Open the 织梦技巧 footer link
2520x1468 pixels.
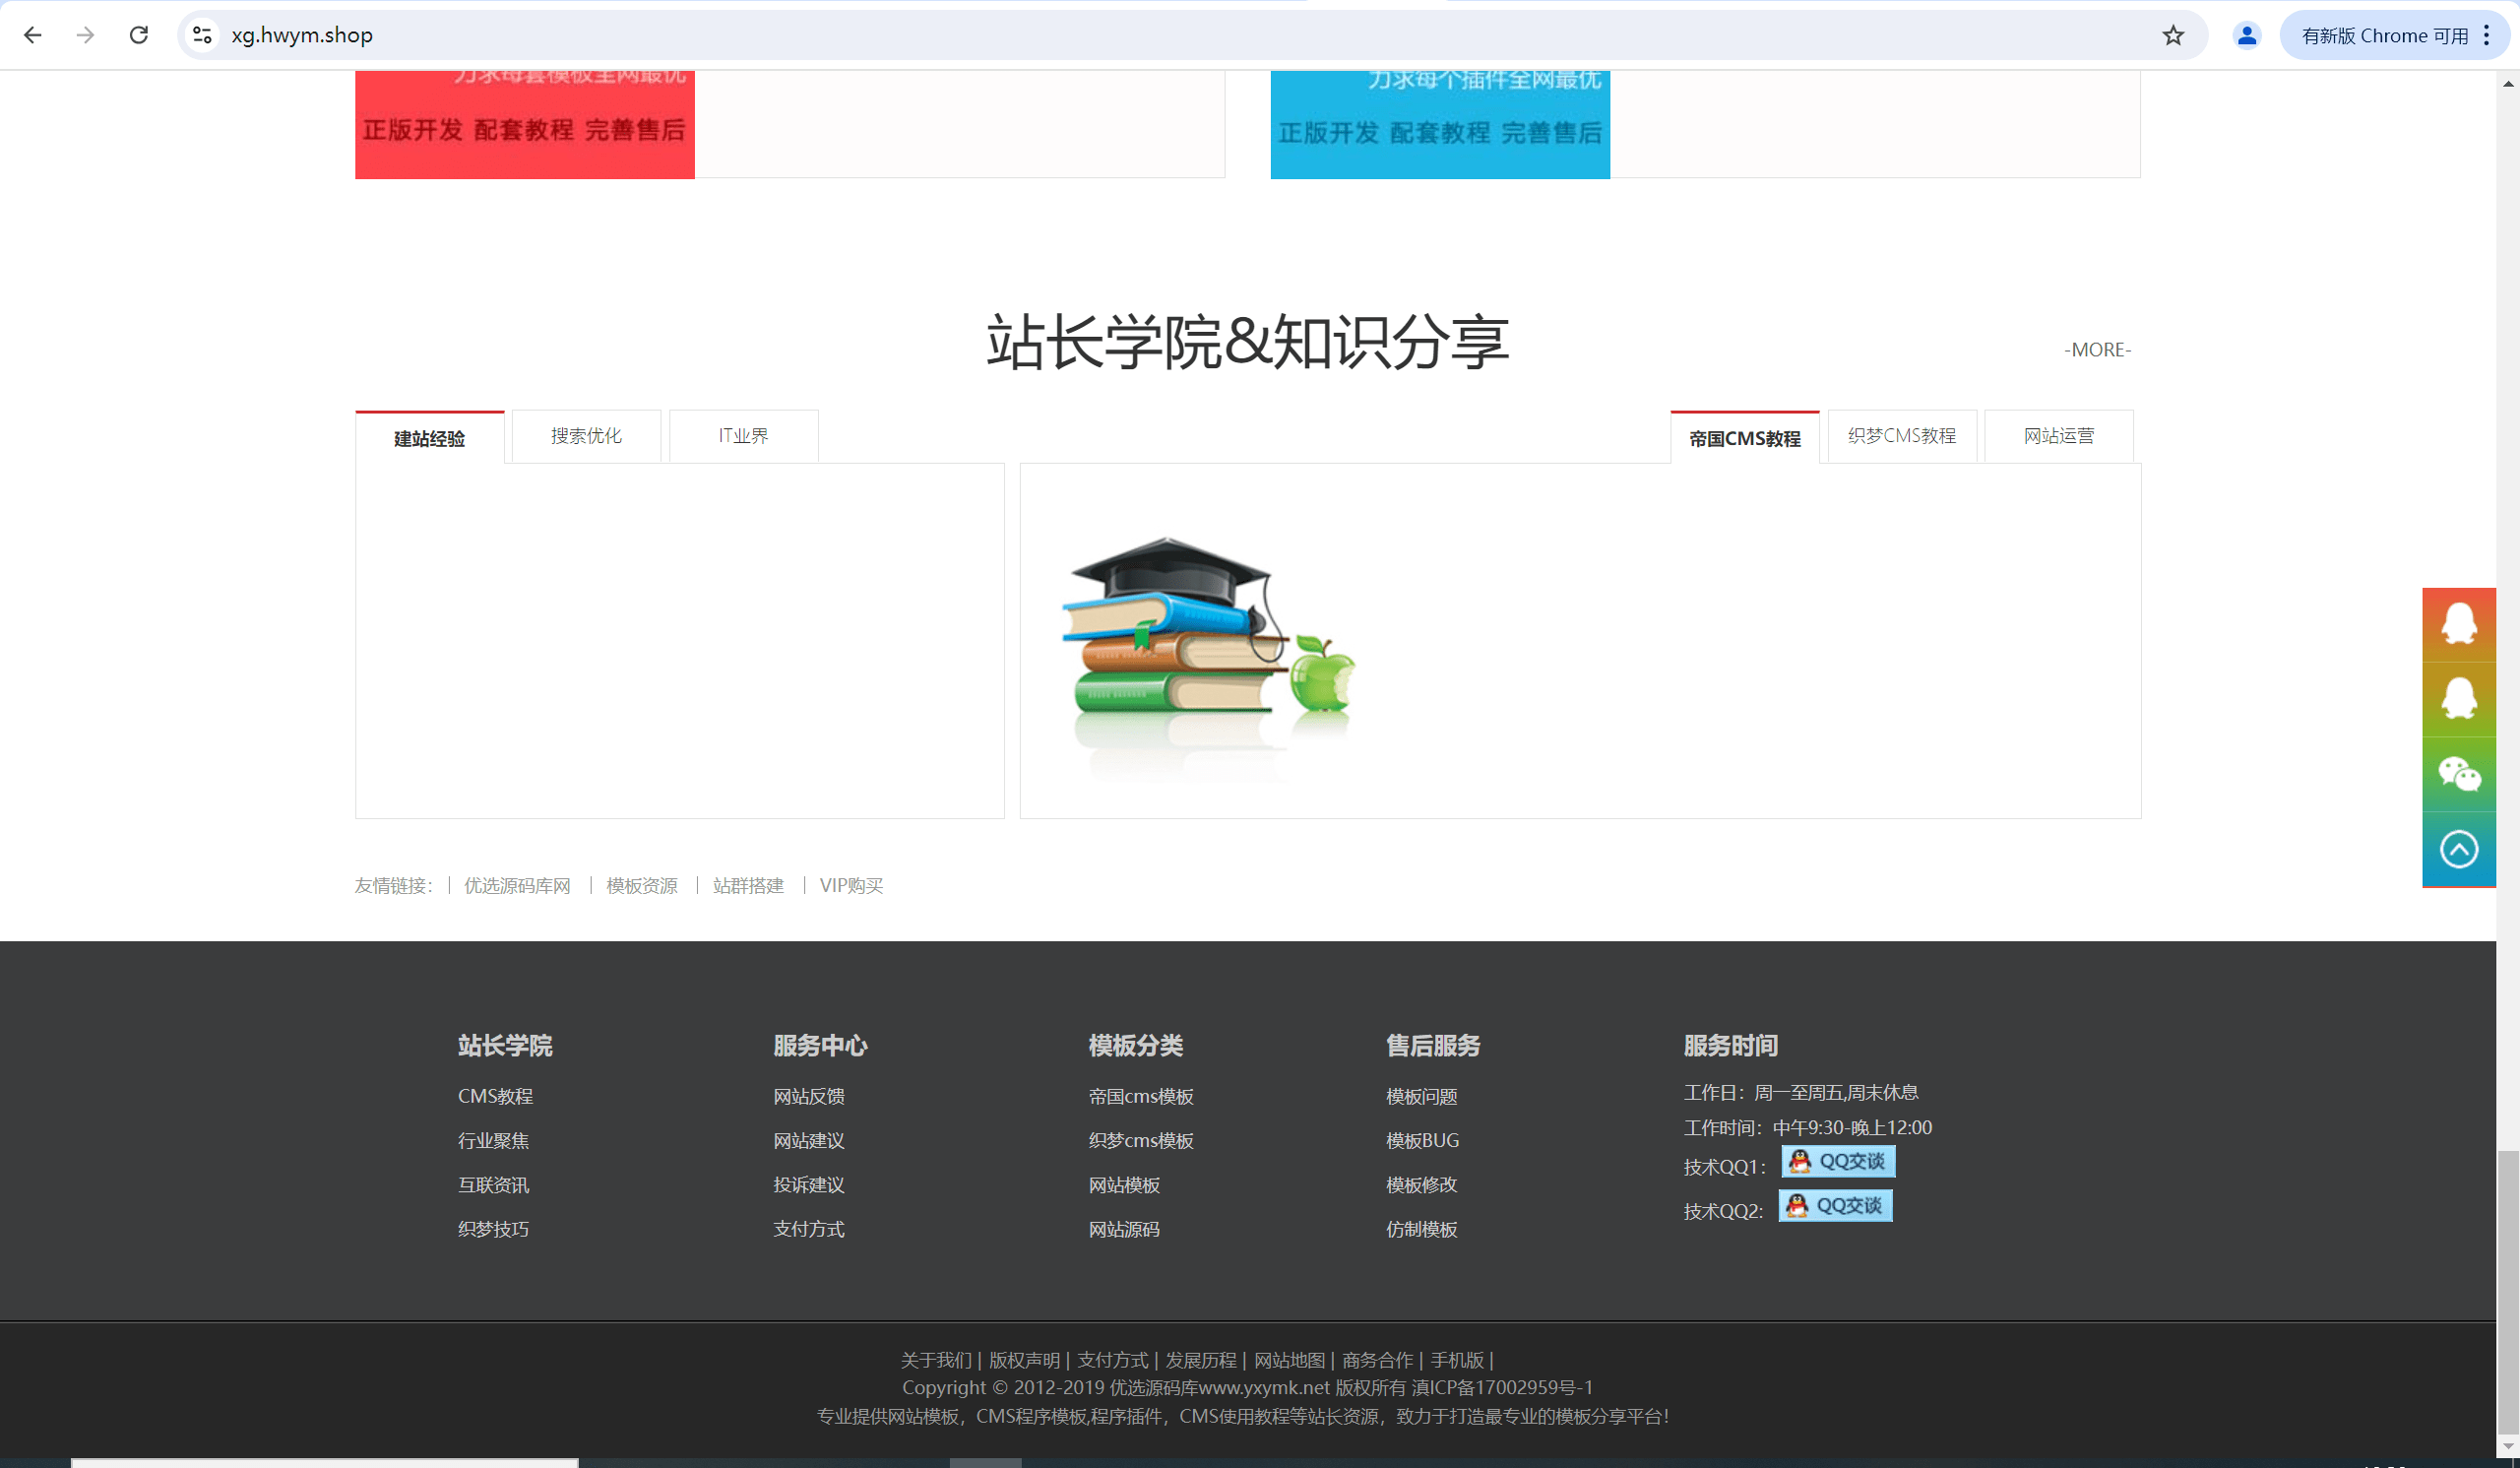493,1229
